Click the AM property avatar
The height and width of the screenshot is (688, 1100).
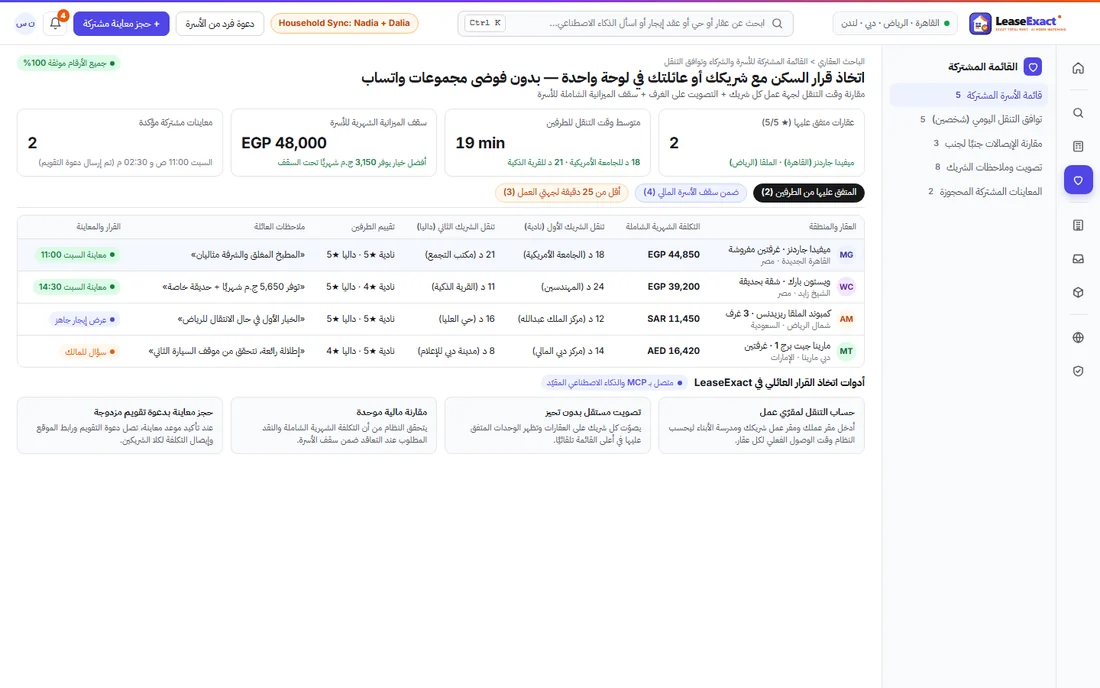click(847, 319)
